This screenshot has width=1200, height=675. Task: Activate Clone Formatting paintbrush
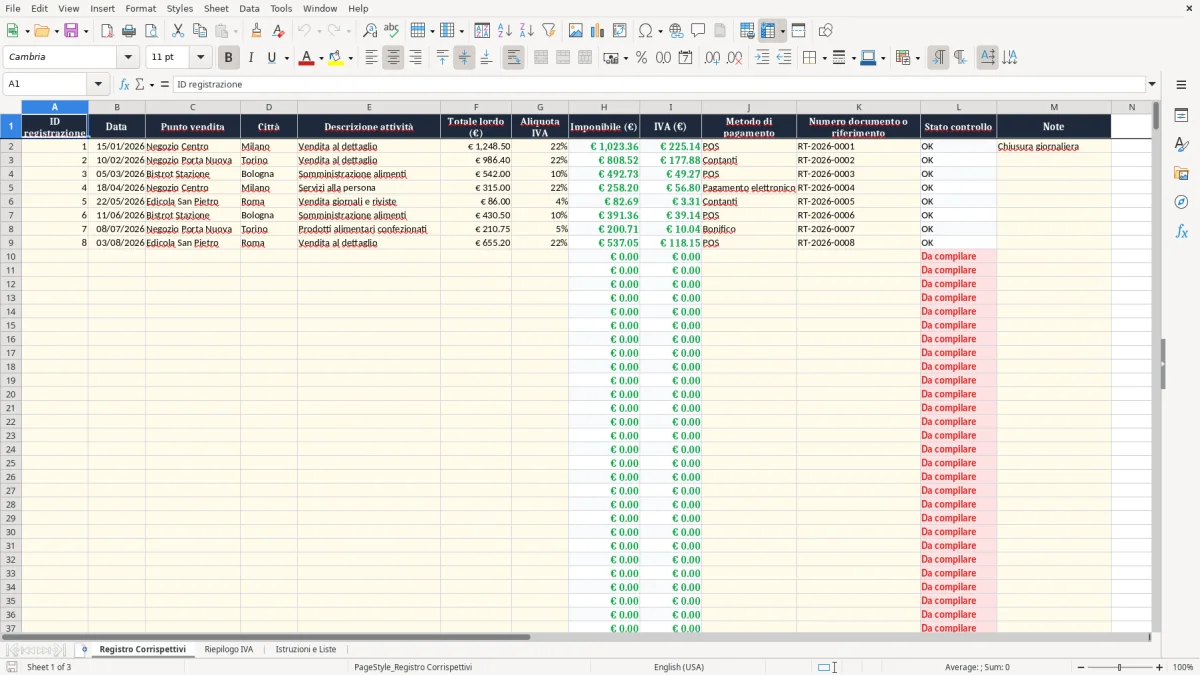tap(257, 31)
